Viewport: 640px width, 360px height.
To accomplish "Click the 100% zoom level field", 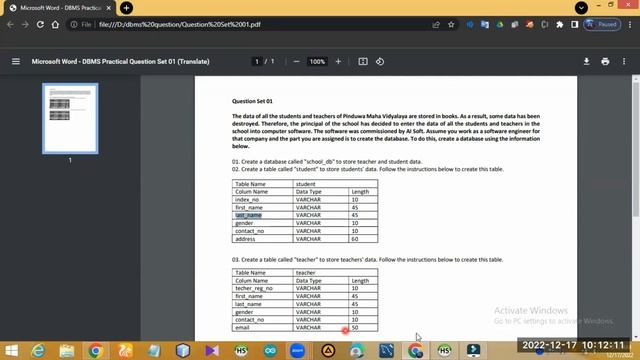I will pyautogui.click(x=317, y=62).
